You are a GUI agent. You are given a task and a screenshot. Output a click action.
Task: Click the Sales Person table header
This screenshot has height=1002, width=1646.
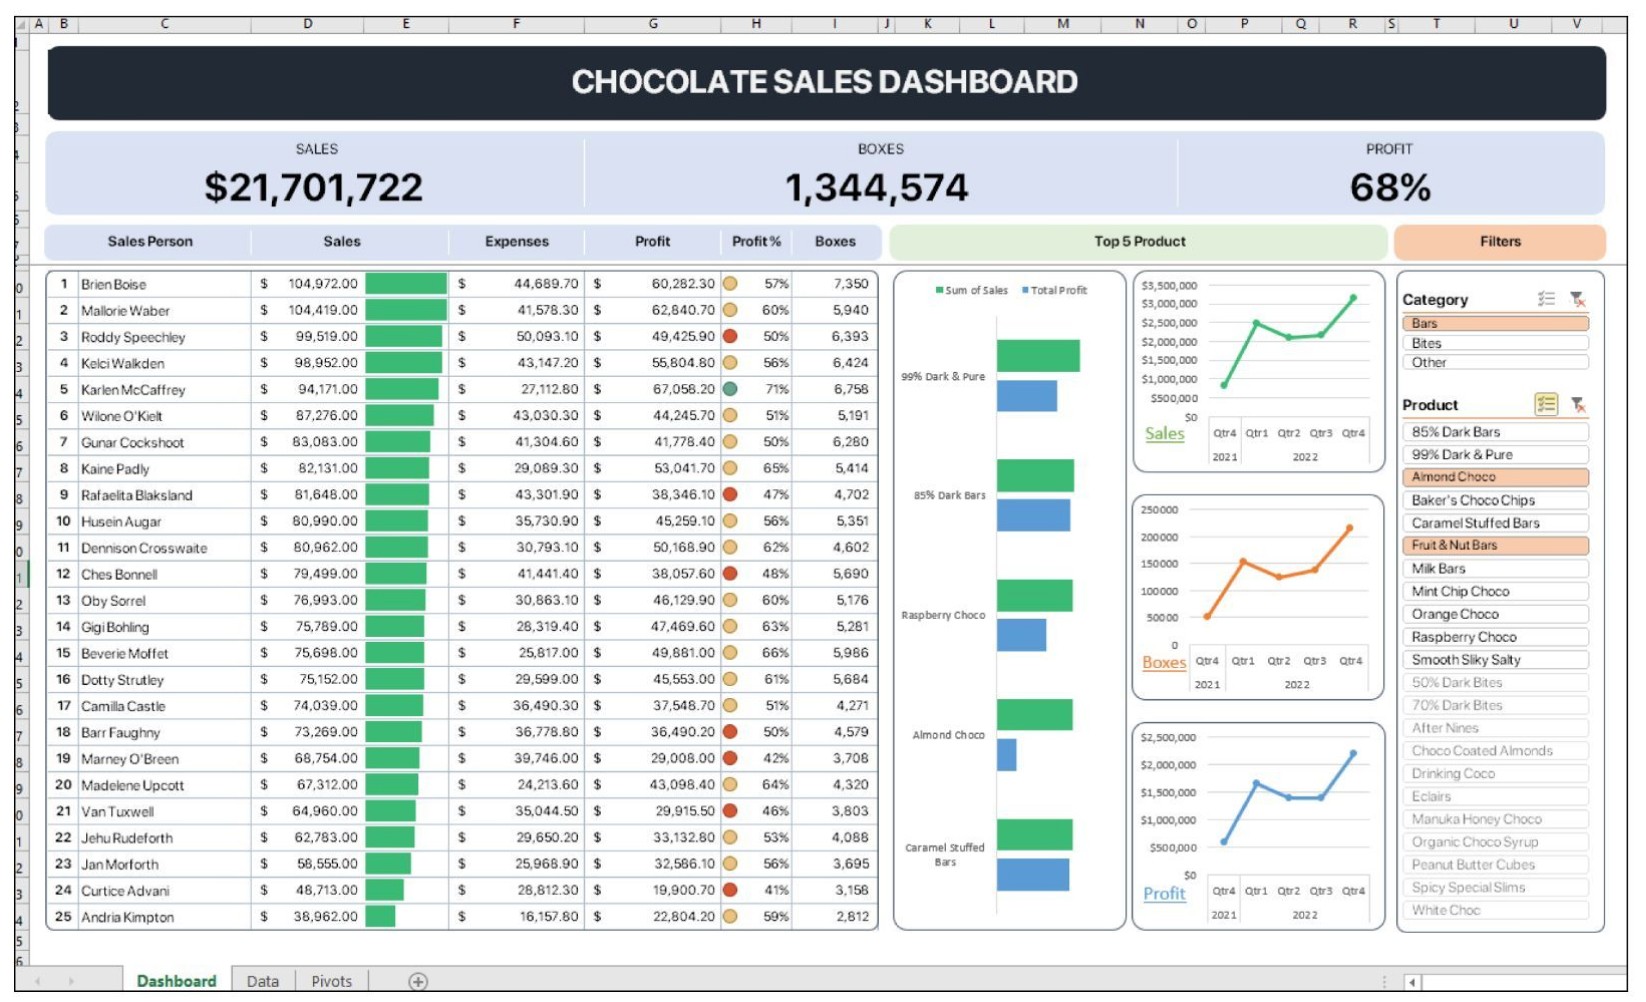pos(150,241)
